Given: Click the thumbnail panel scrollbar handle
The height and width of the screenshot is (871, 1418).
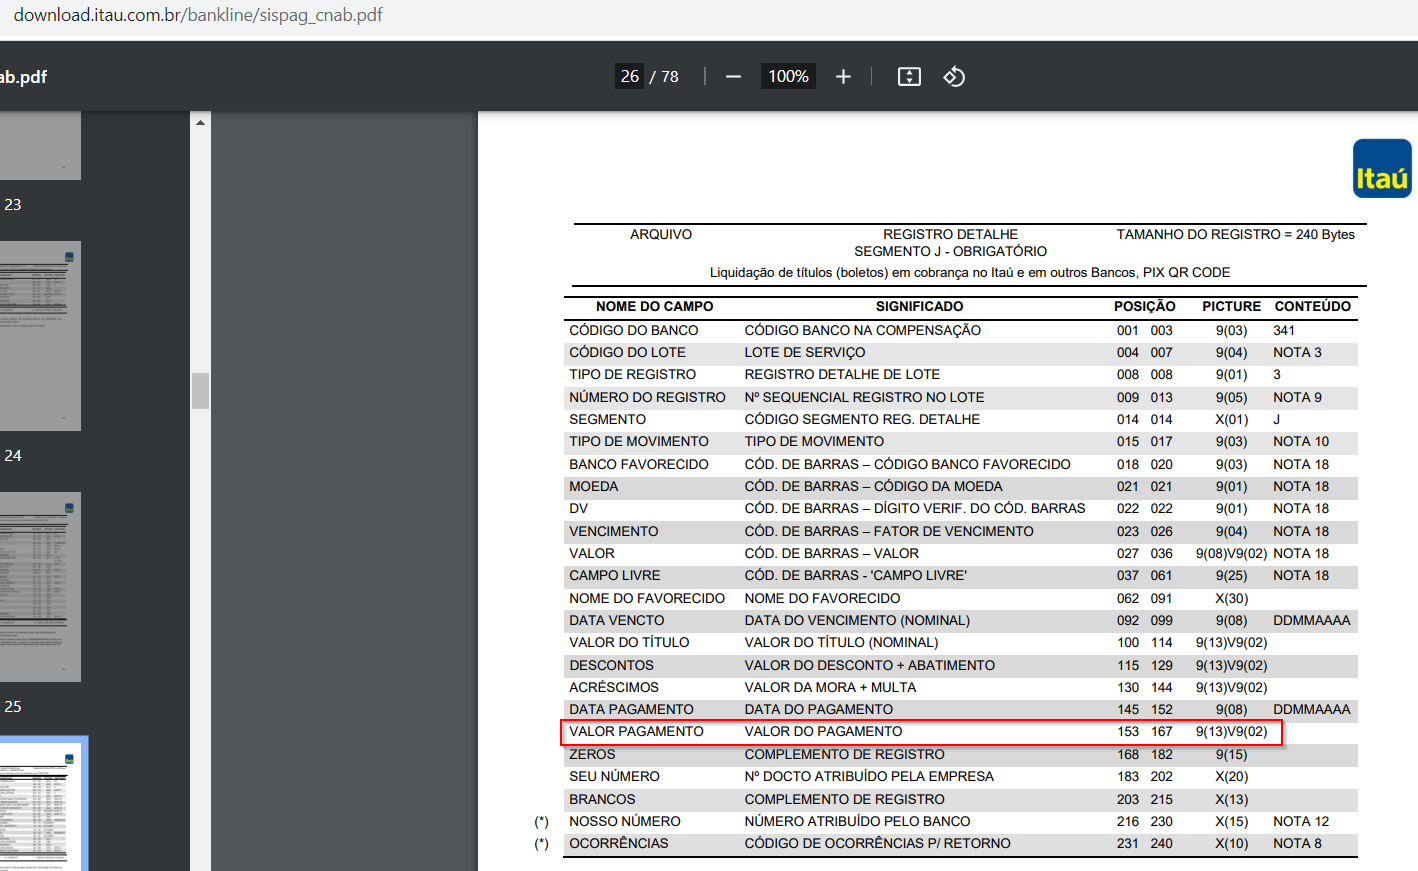Looking at the screenshot, I should click(200, 391).
